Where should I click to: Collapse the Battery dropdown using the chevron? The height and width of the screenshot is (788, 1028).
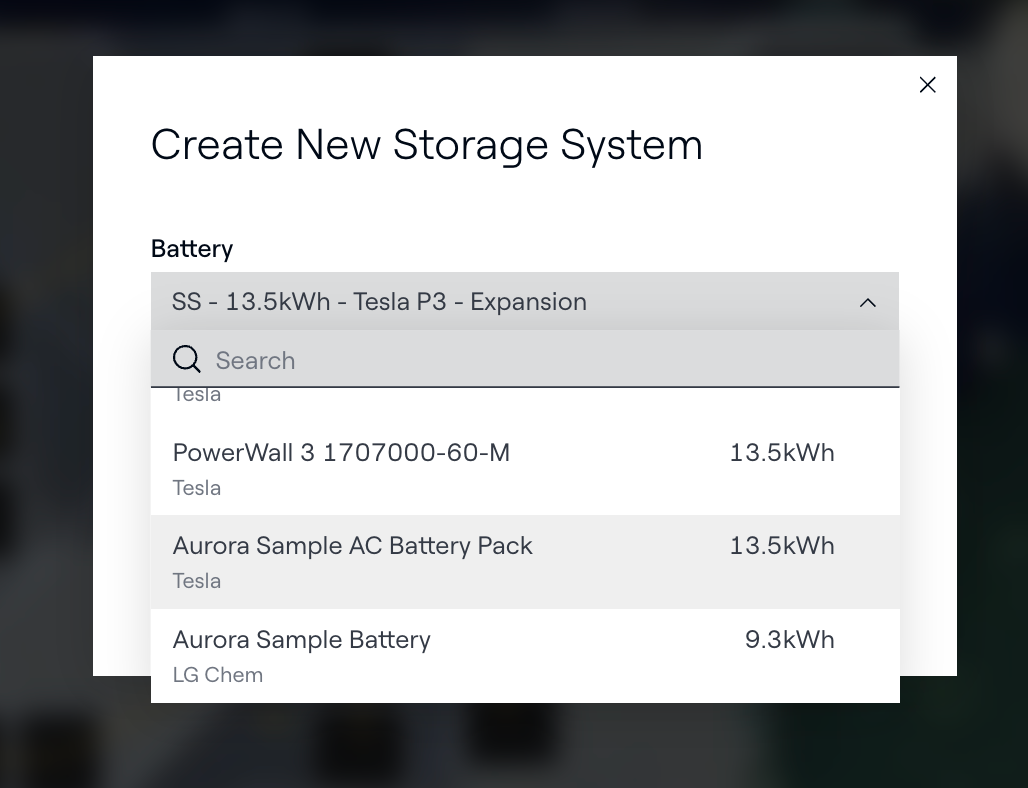(867, 302)
